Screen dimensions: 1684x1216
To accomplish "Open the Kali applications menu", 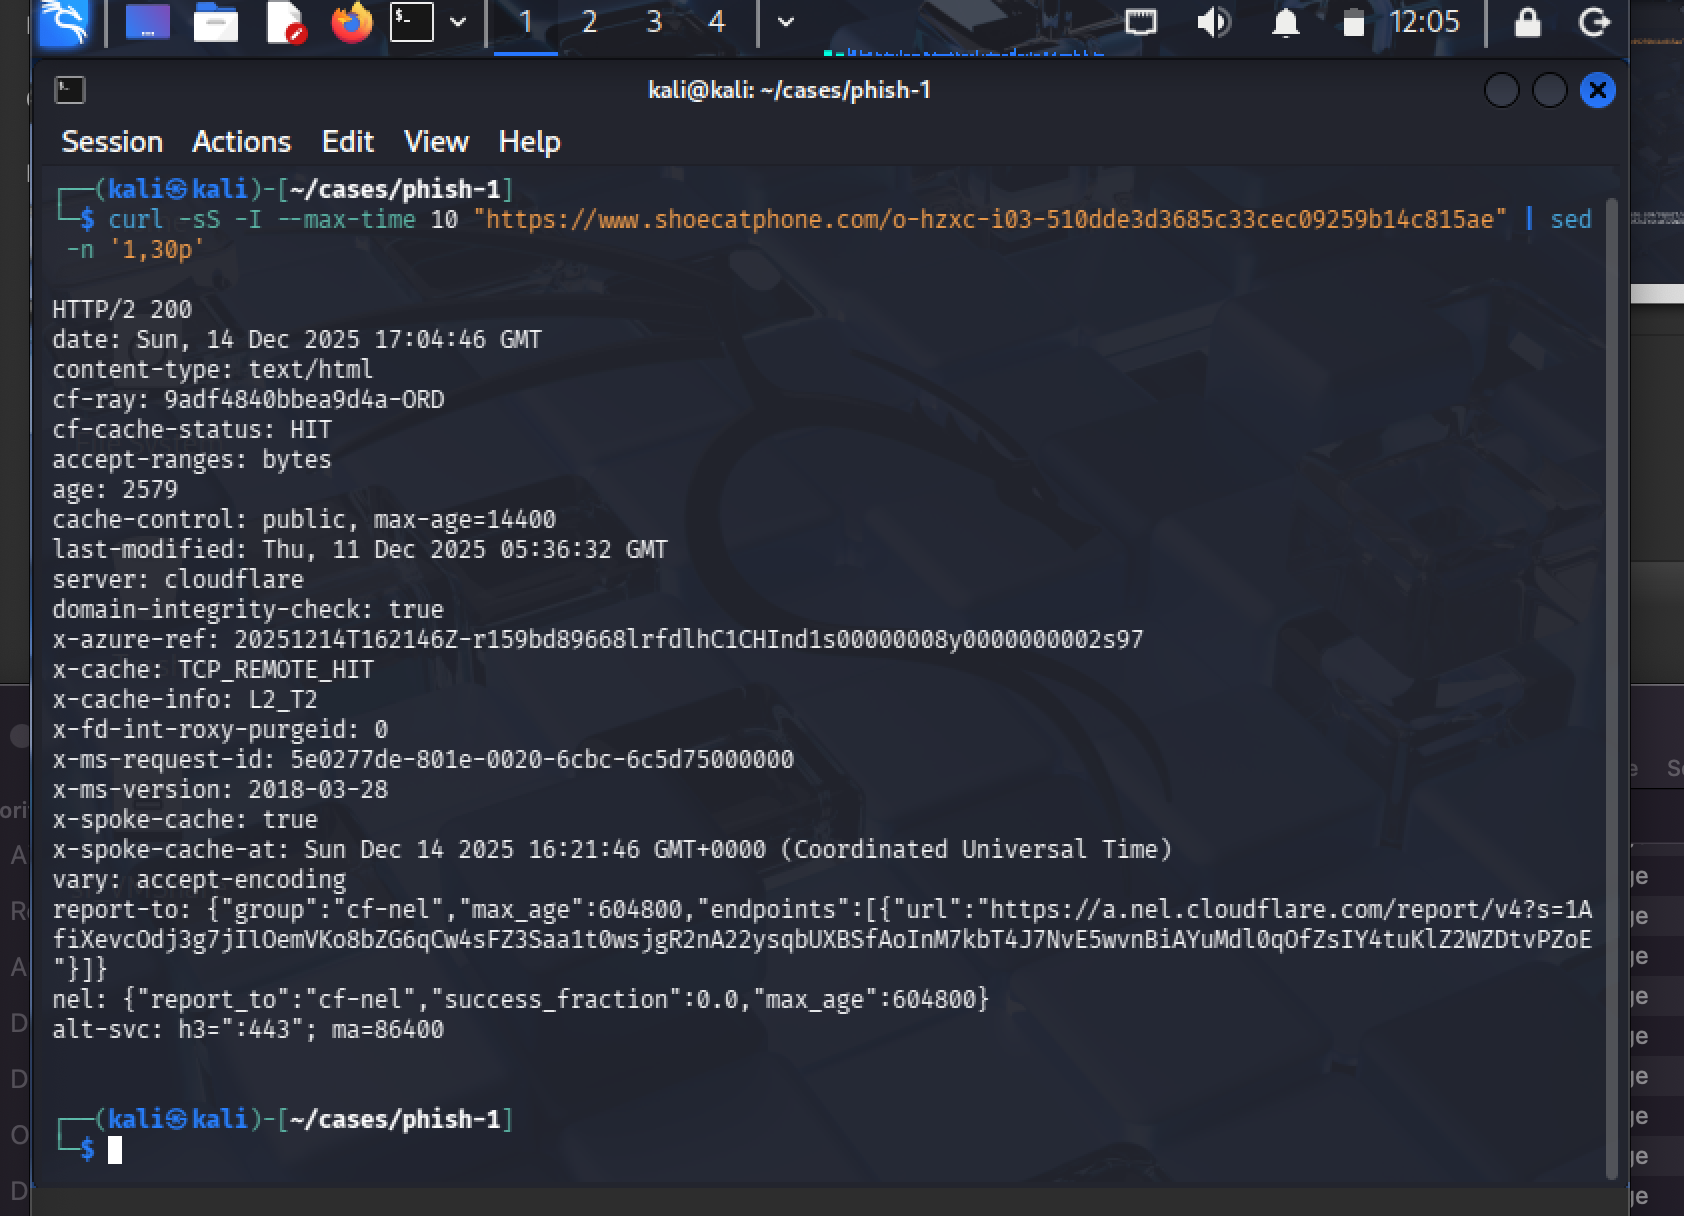I will (64, 22).
